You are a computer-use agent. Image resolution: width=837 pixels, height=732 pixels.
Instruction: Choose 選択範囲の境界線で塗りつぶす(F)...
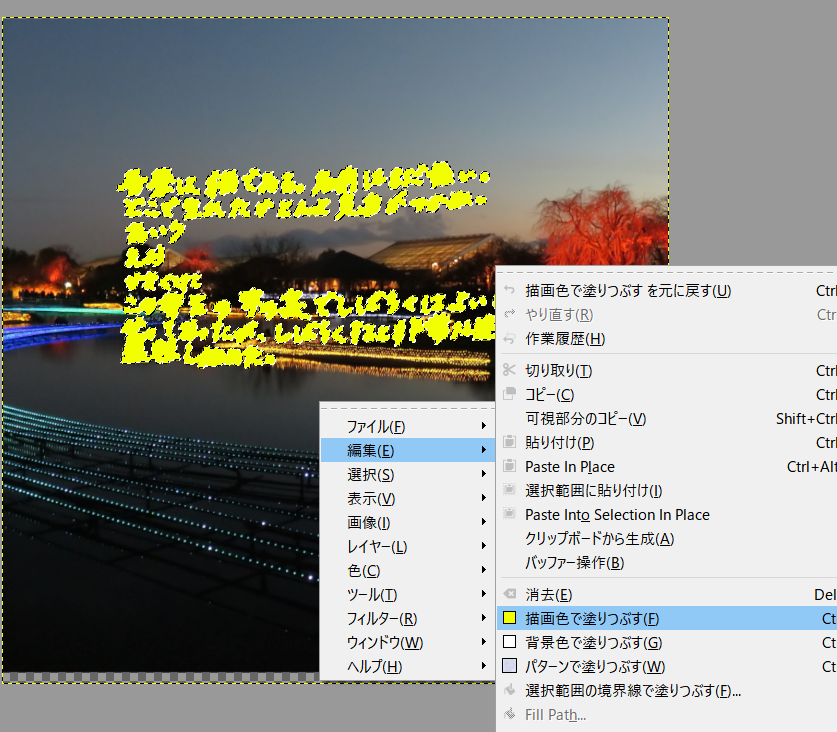tap(667, 690)
